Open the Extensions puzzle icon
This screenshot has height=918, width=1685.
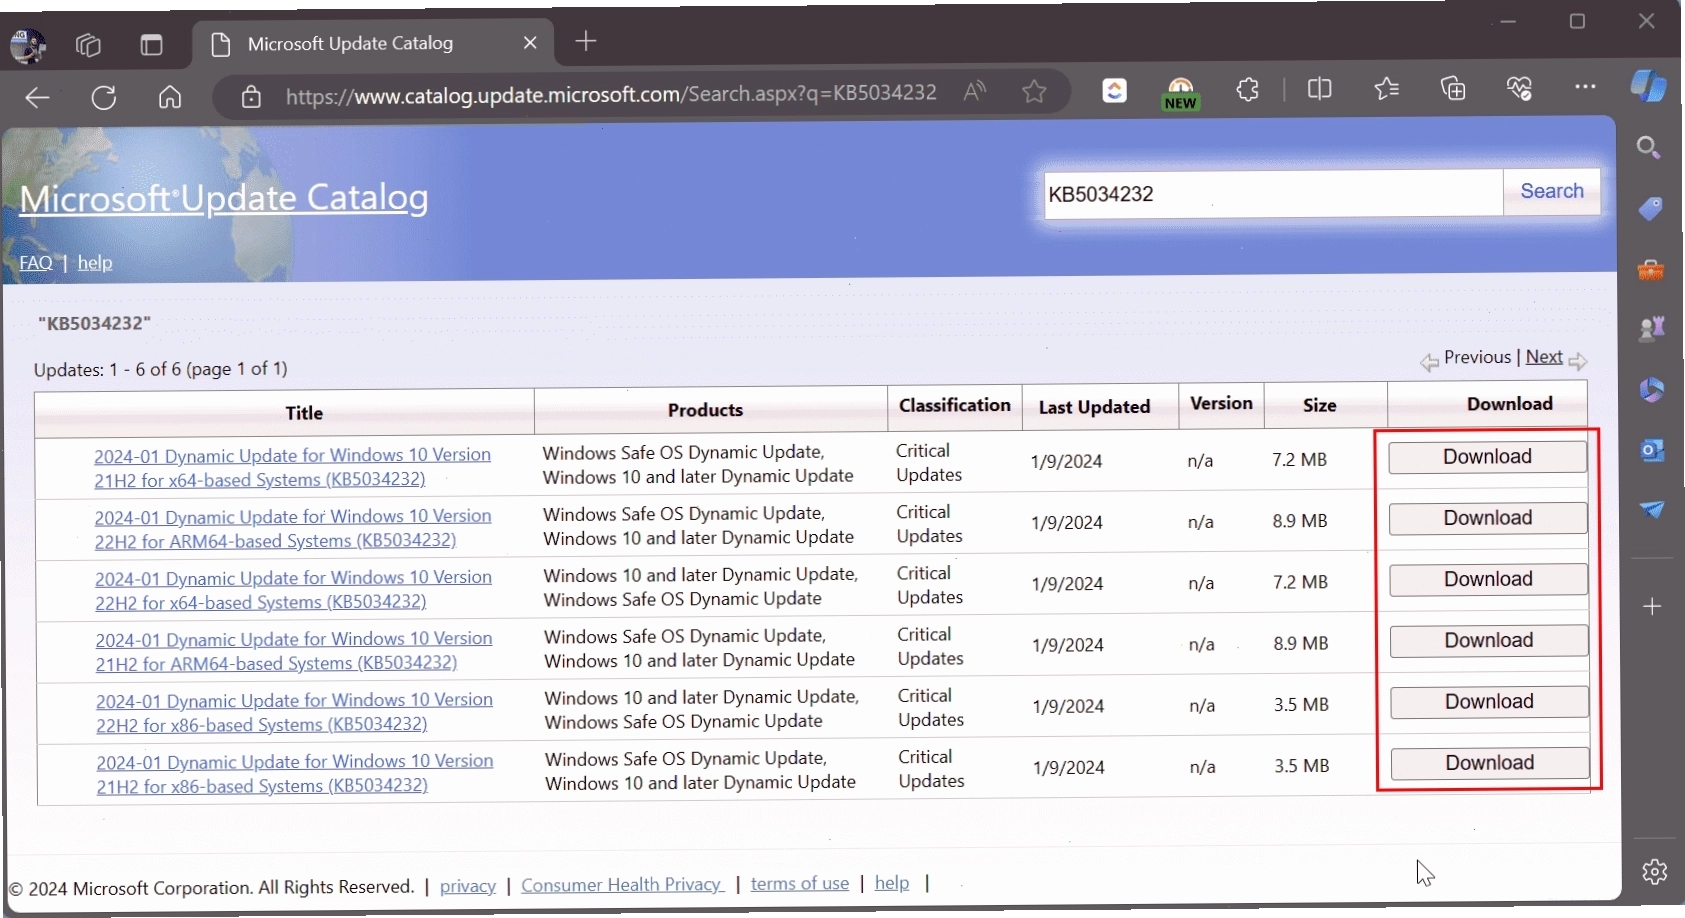[1248, 89]
